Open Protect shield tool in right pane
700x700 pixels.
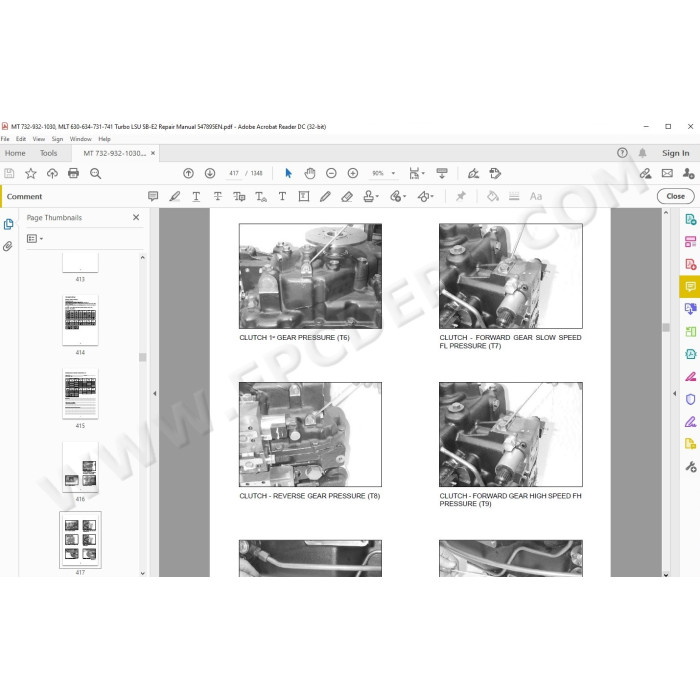[690, 399]
